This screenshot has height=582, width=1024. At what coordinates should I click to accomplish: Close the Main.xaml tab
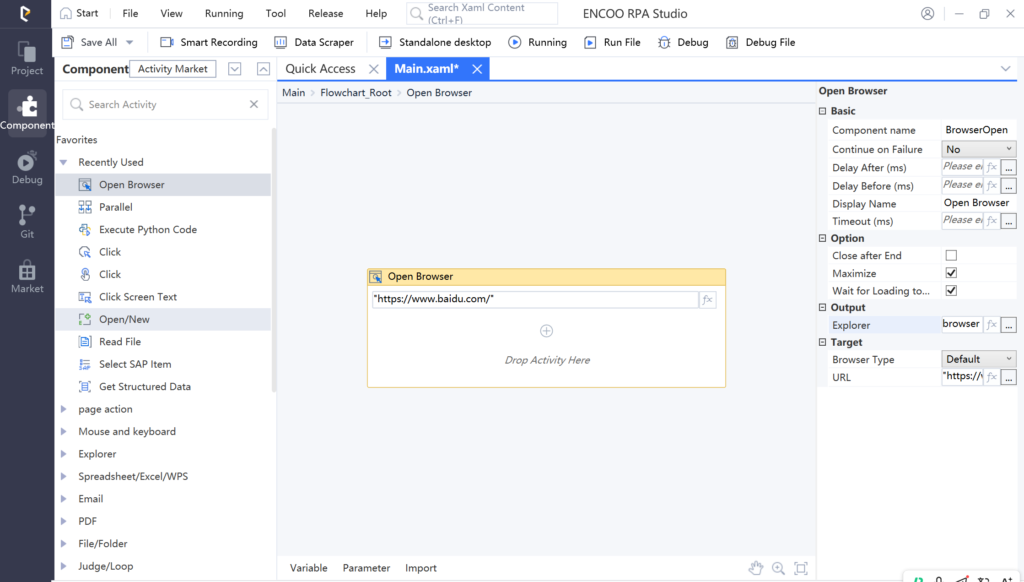(477, 69)
